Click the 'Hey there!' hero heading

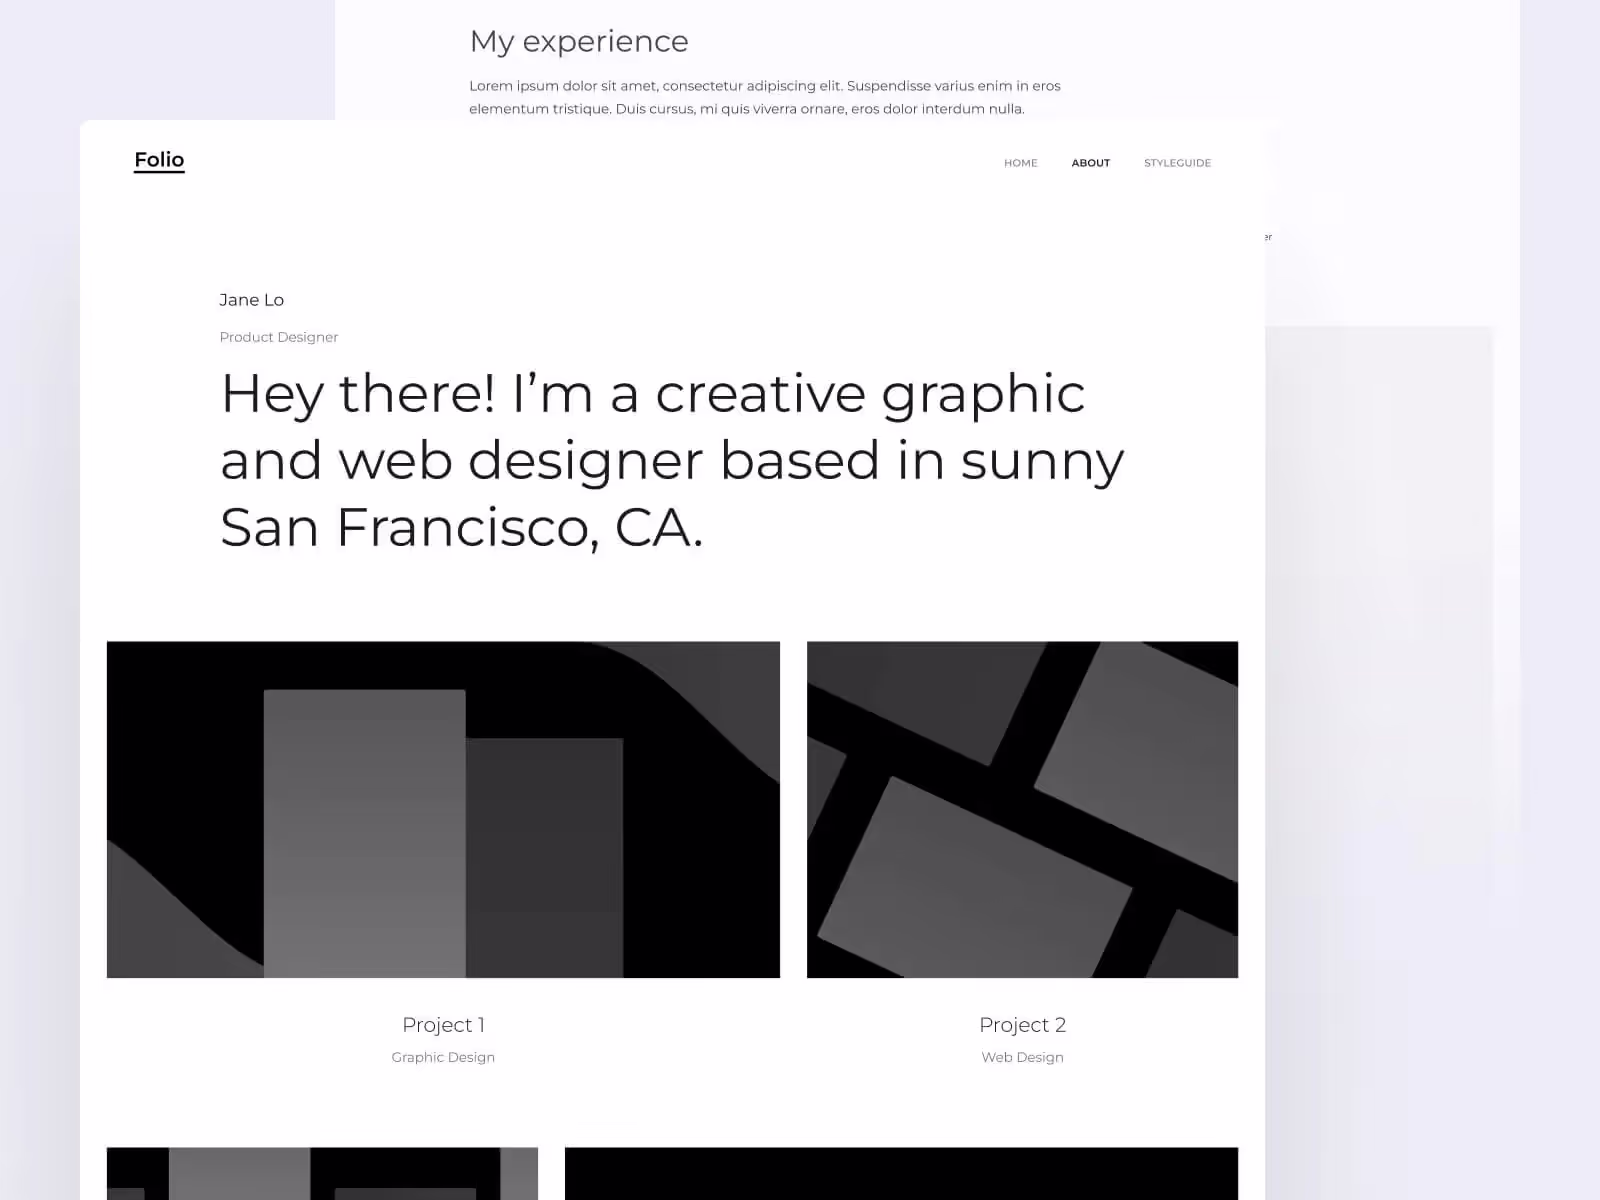(x=672, y=460)
